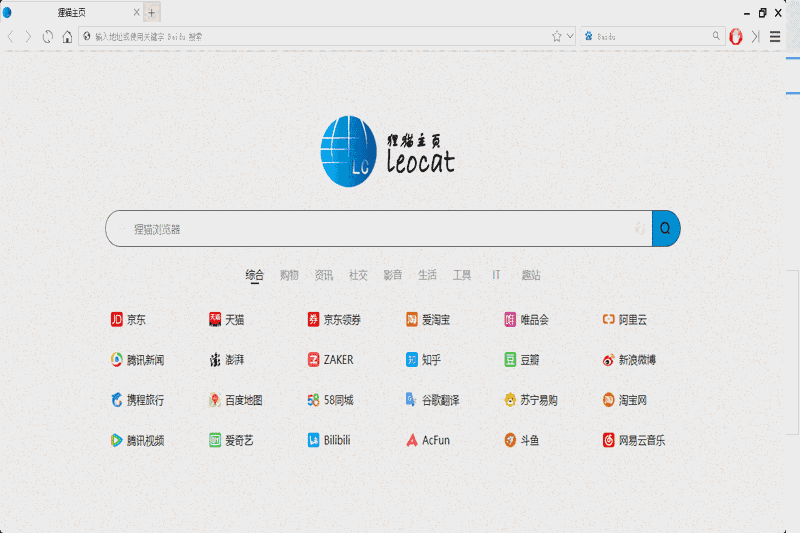The image size is (800, 533).
Task: Expand the address bar history dropdown
Action: tap(570, 36)
